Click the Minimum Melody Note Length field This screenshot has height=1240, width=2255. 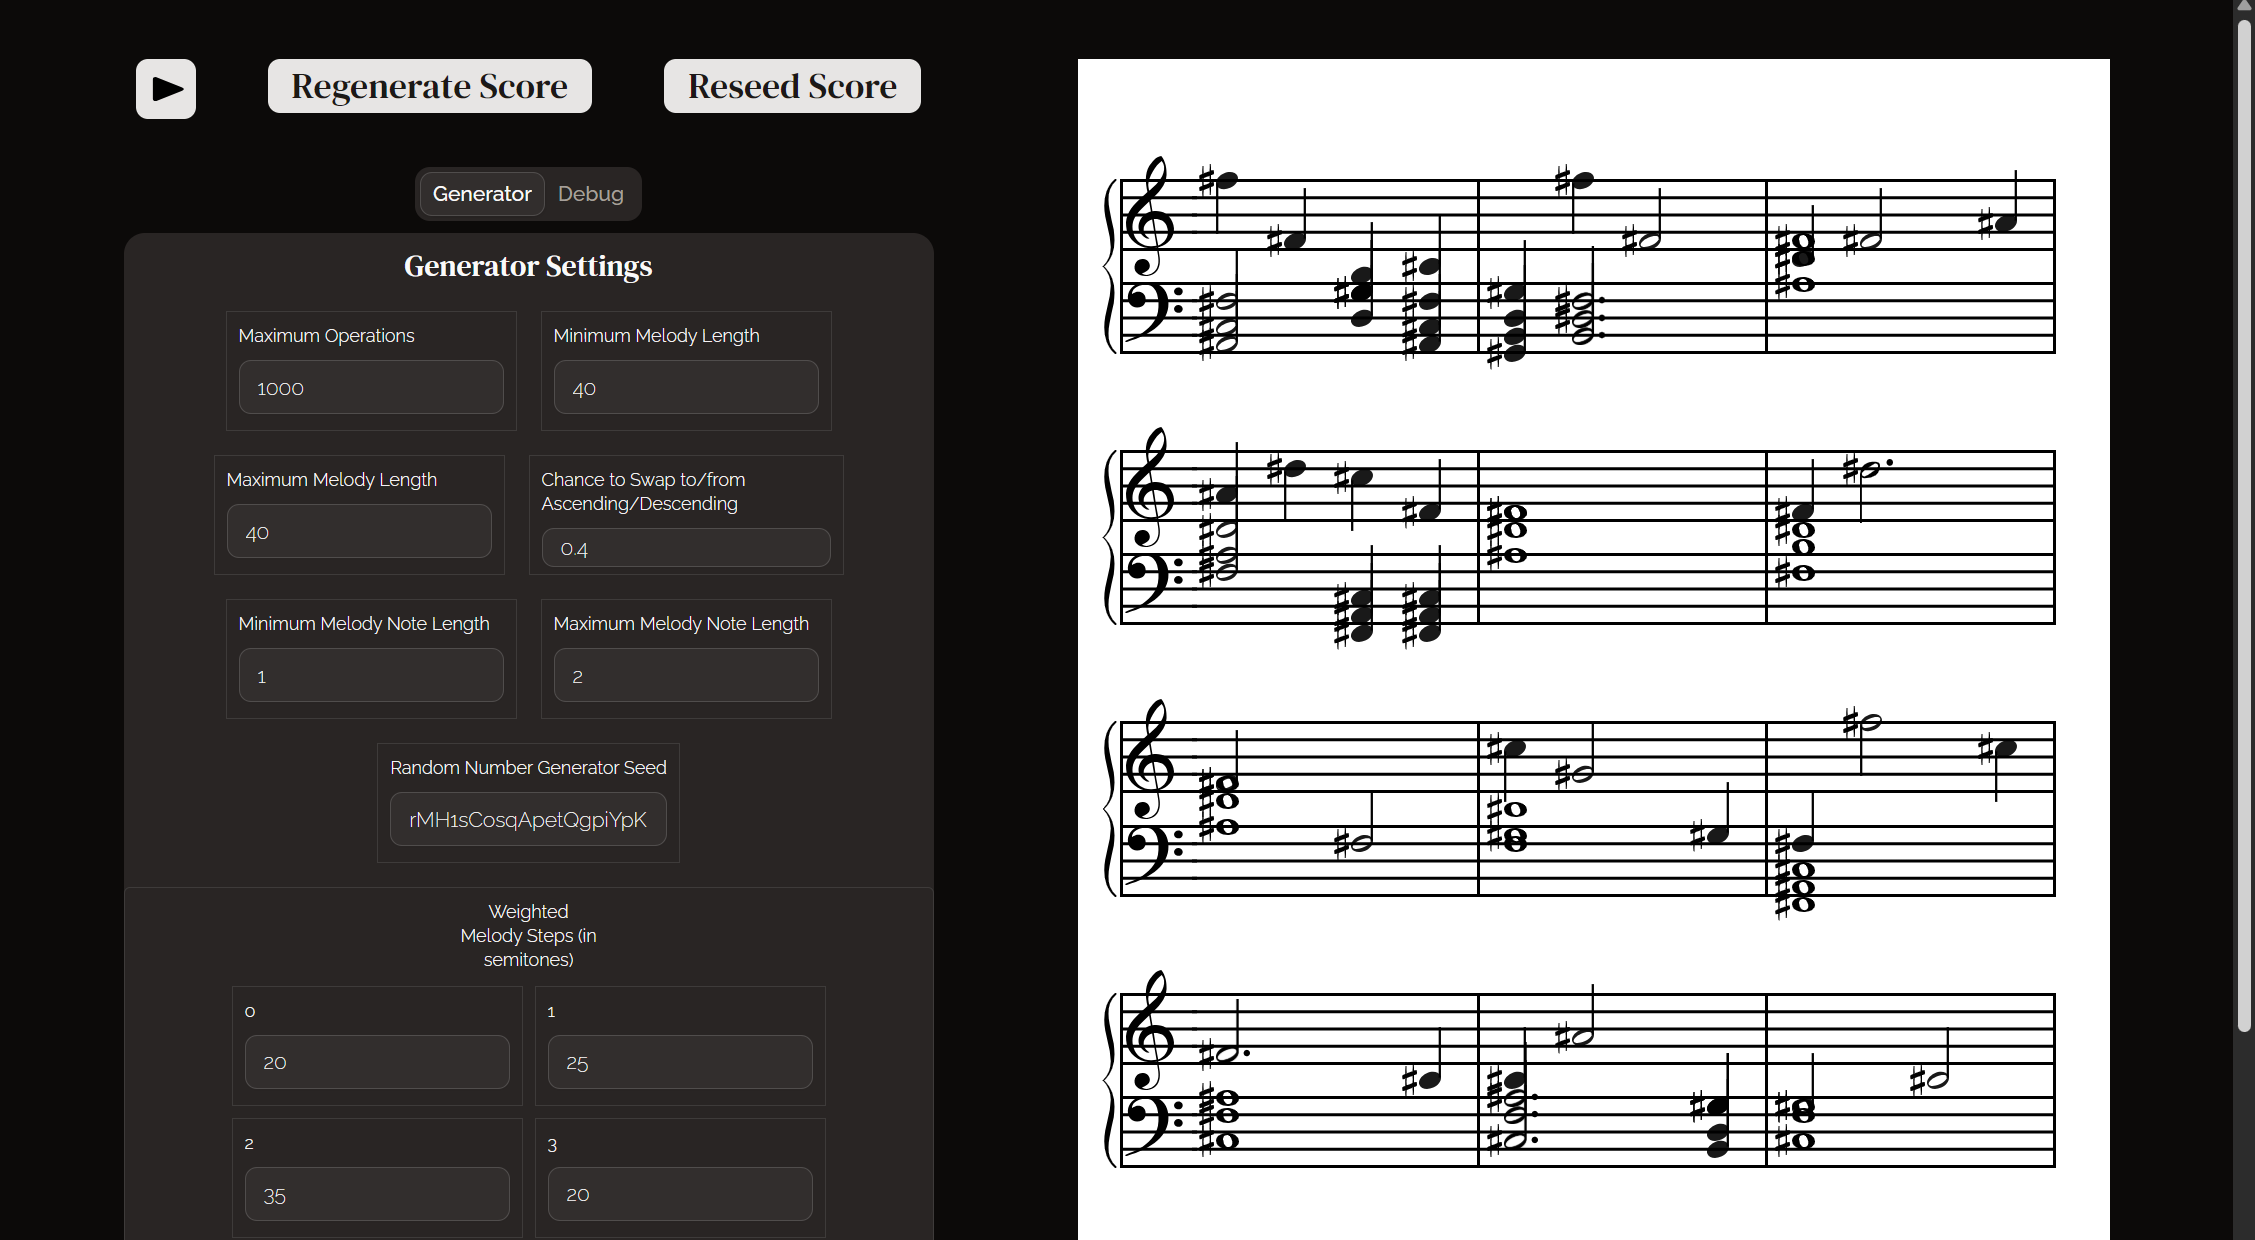point(371,676)
